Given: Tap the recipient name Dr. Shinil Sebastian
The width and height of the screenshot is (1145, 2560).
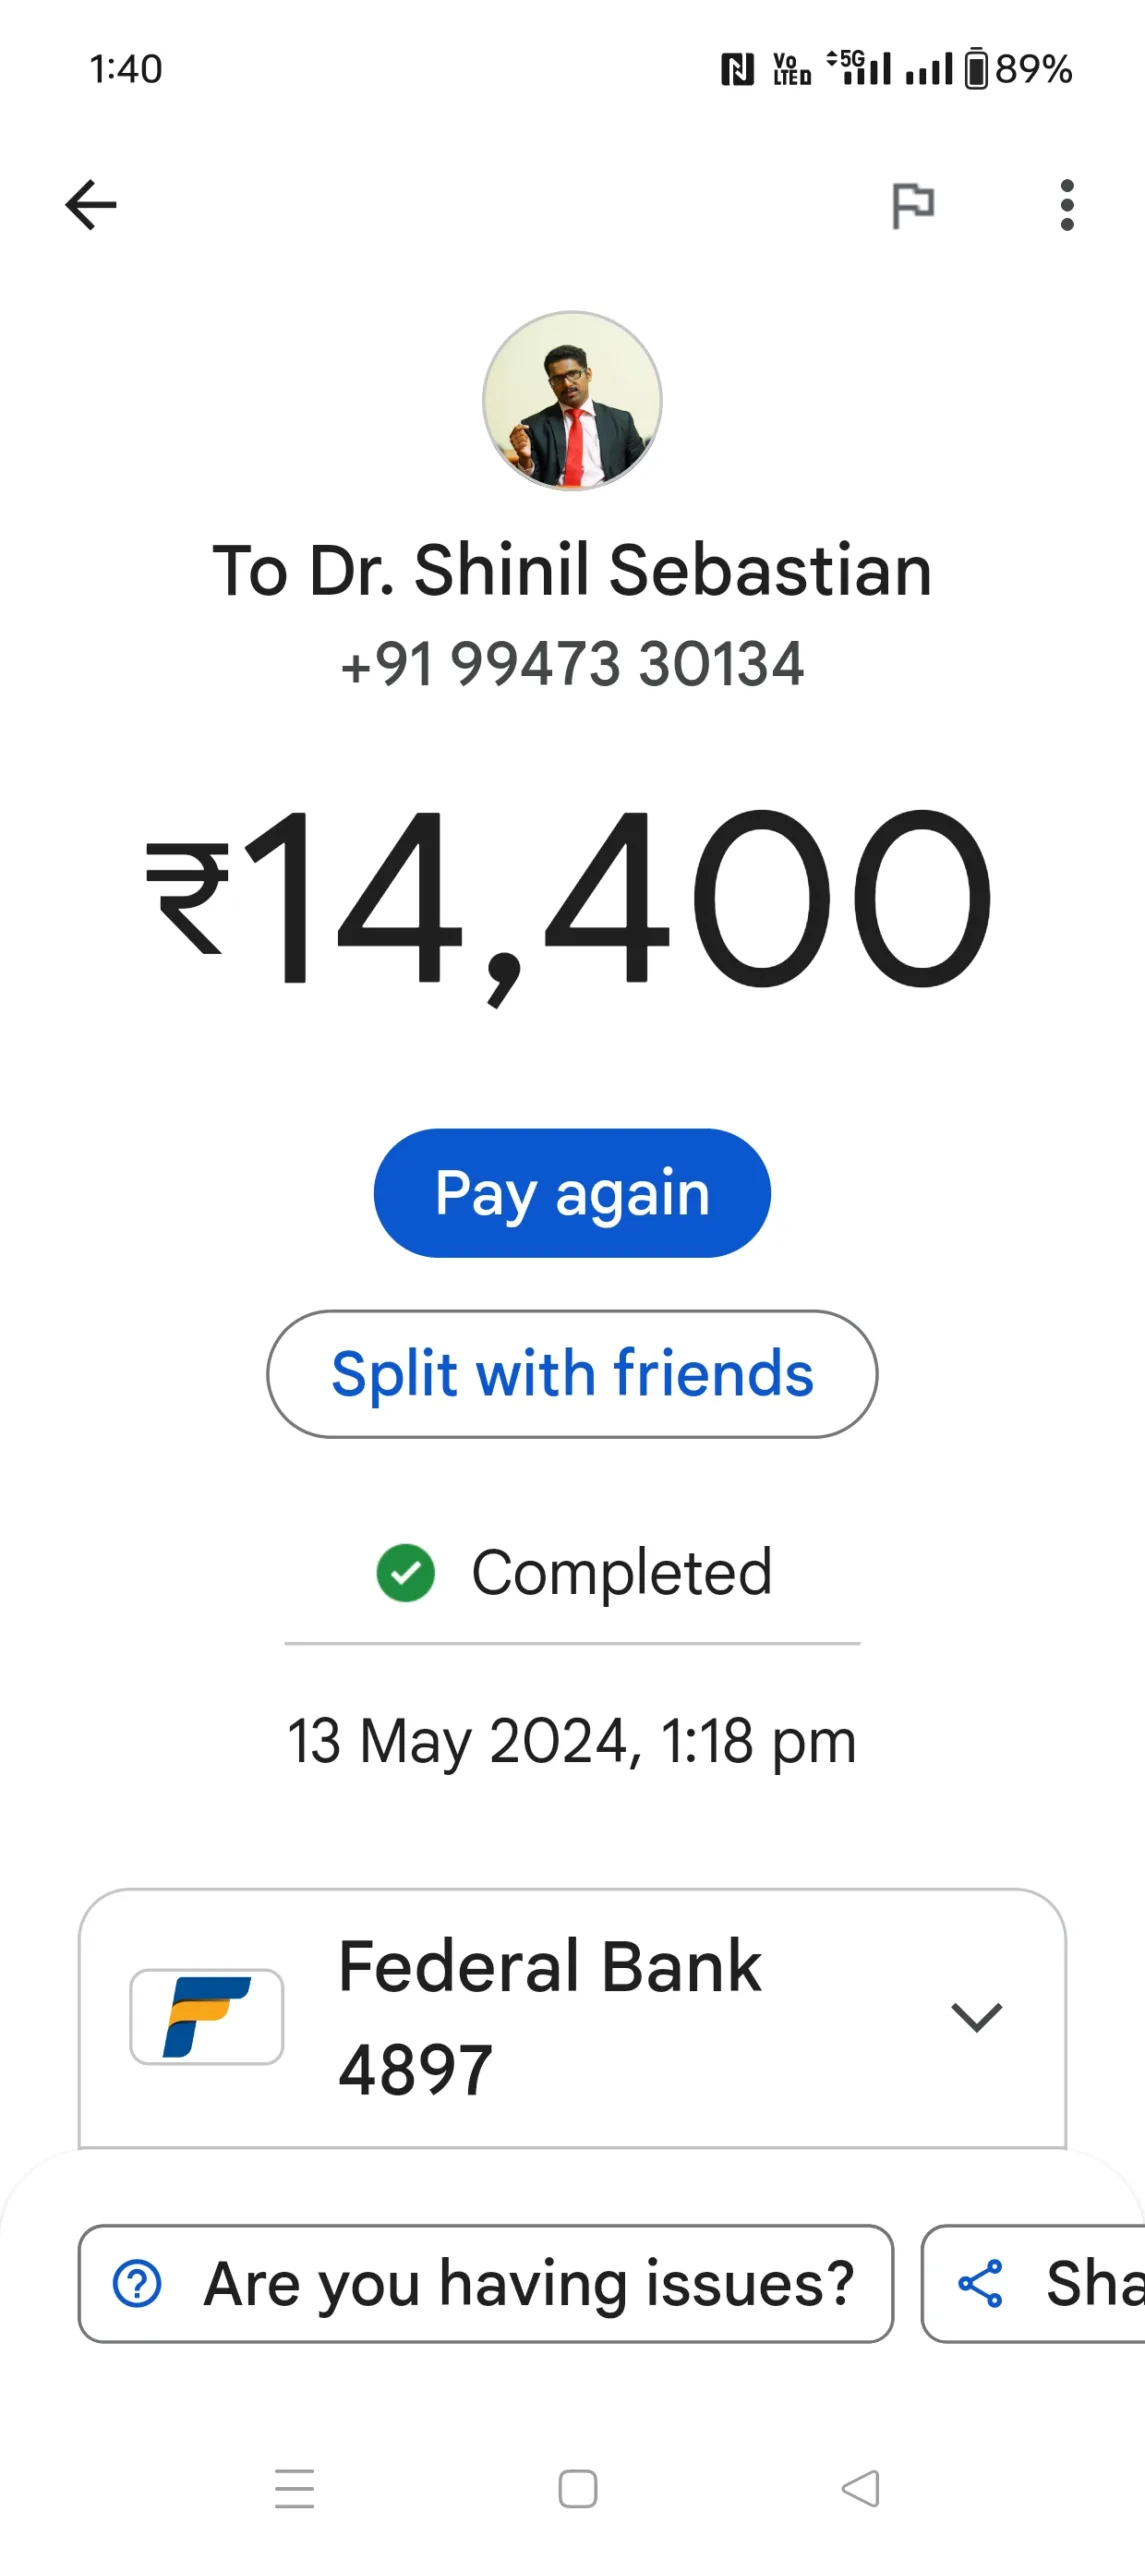Looking at the screenshot, I should point(621,570).
